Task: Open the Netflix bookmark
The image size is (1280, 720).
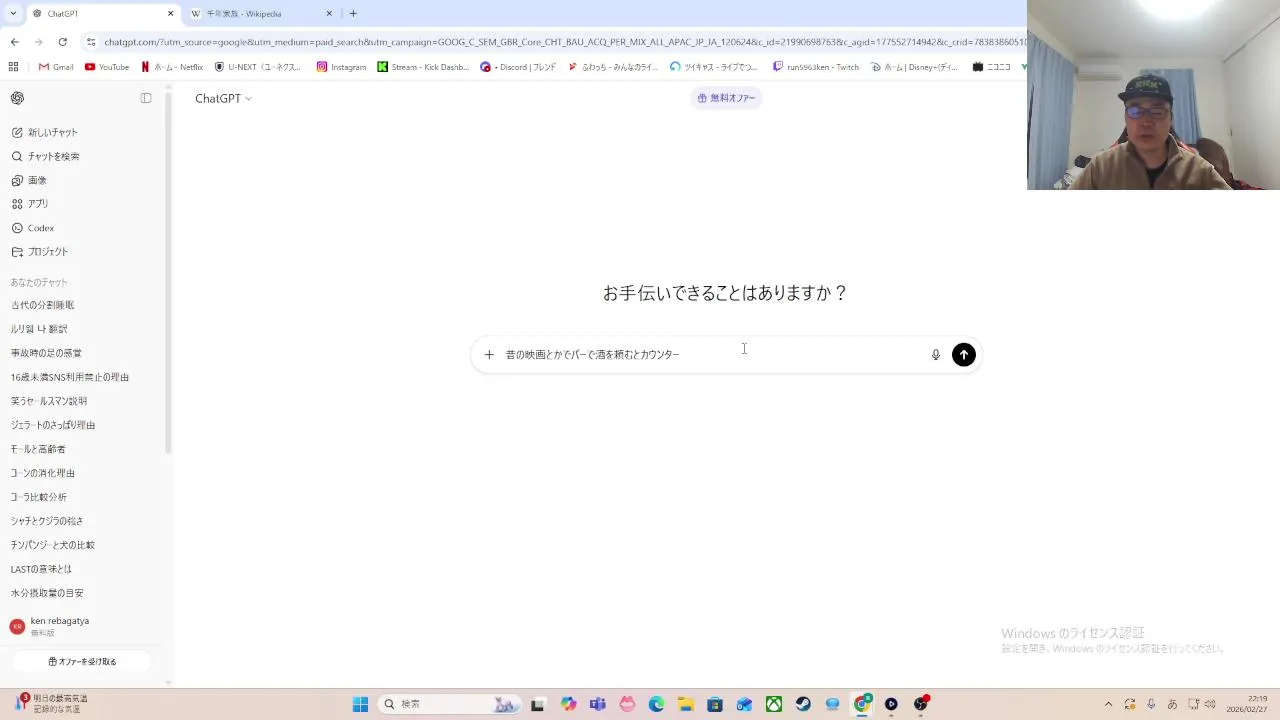Action: pyautogui.click(x=172, y=67)
